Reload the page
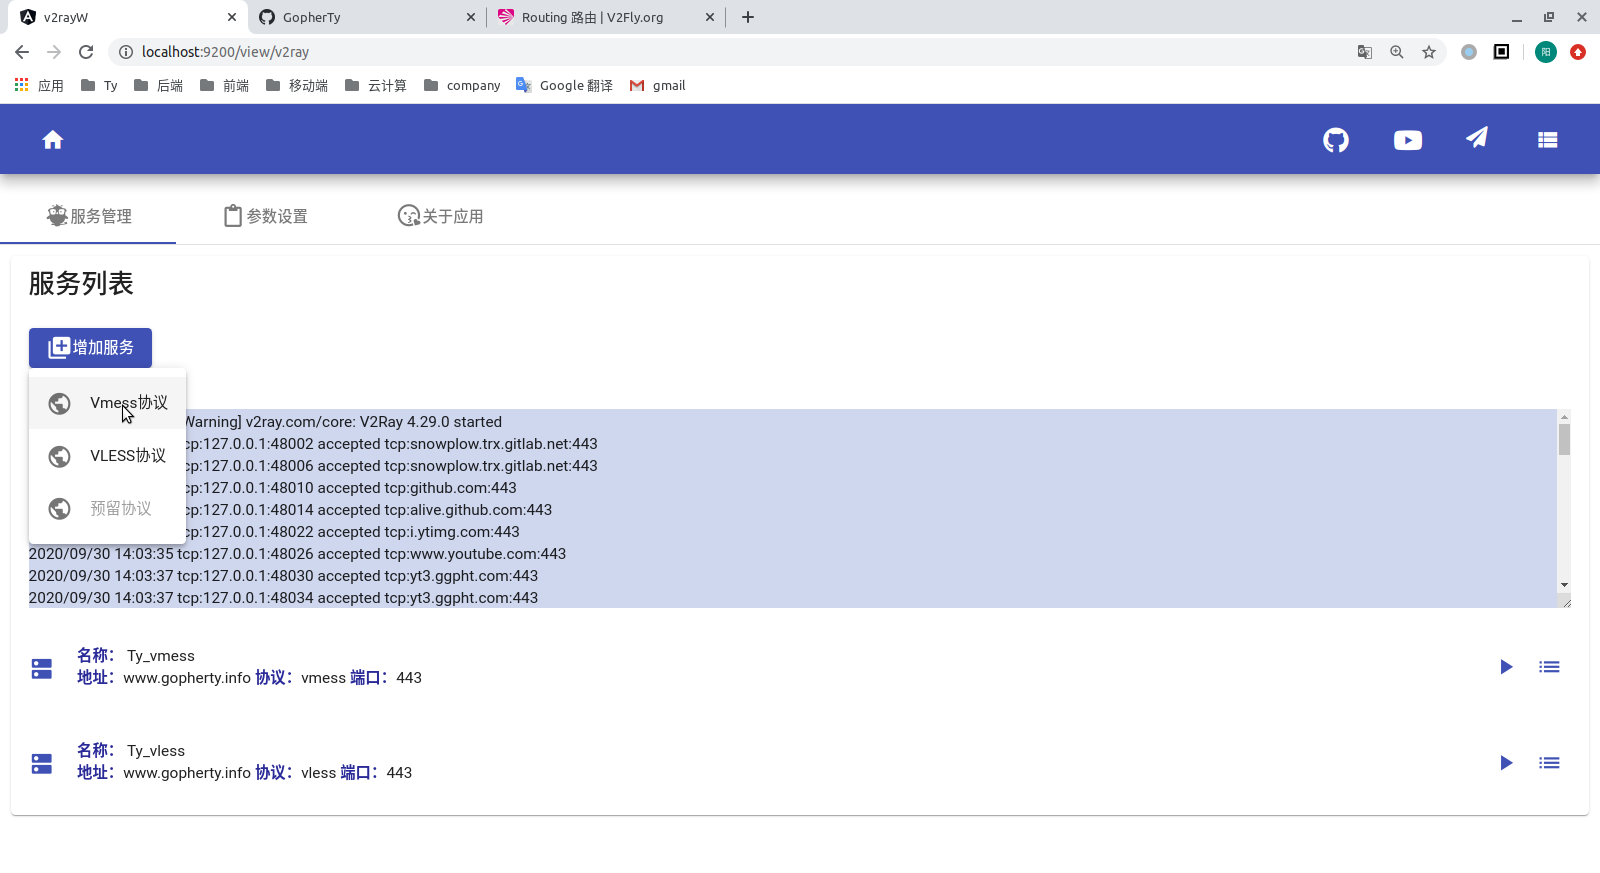The height and width of the screenshot is (873, 1600). [x=86, y=52]
